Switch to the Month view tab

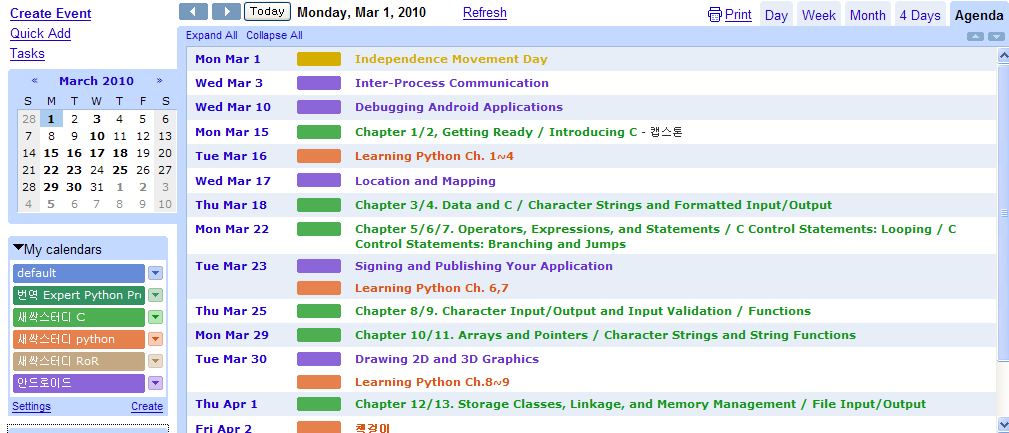(x=867, y=15)
